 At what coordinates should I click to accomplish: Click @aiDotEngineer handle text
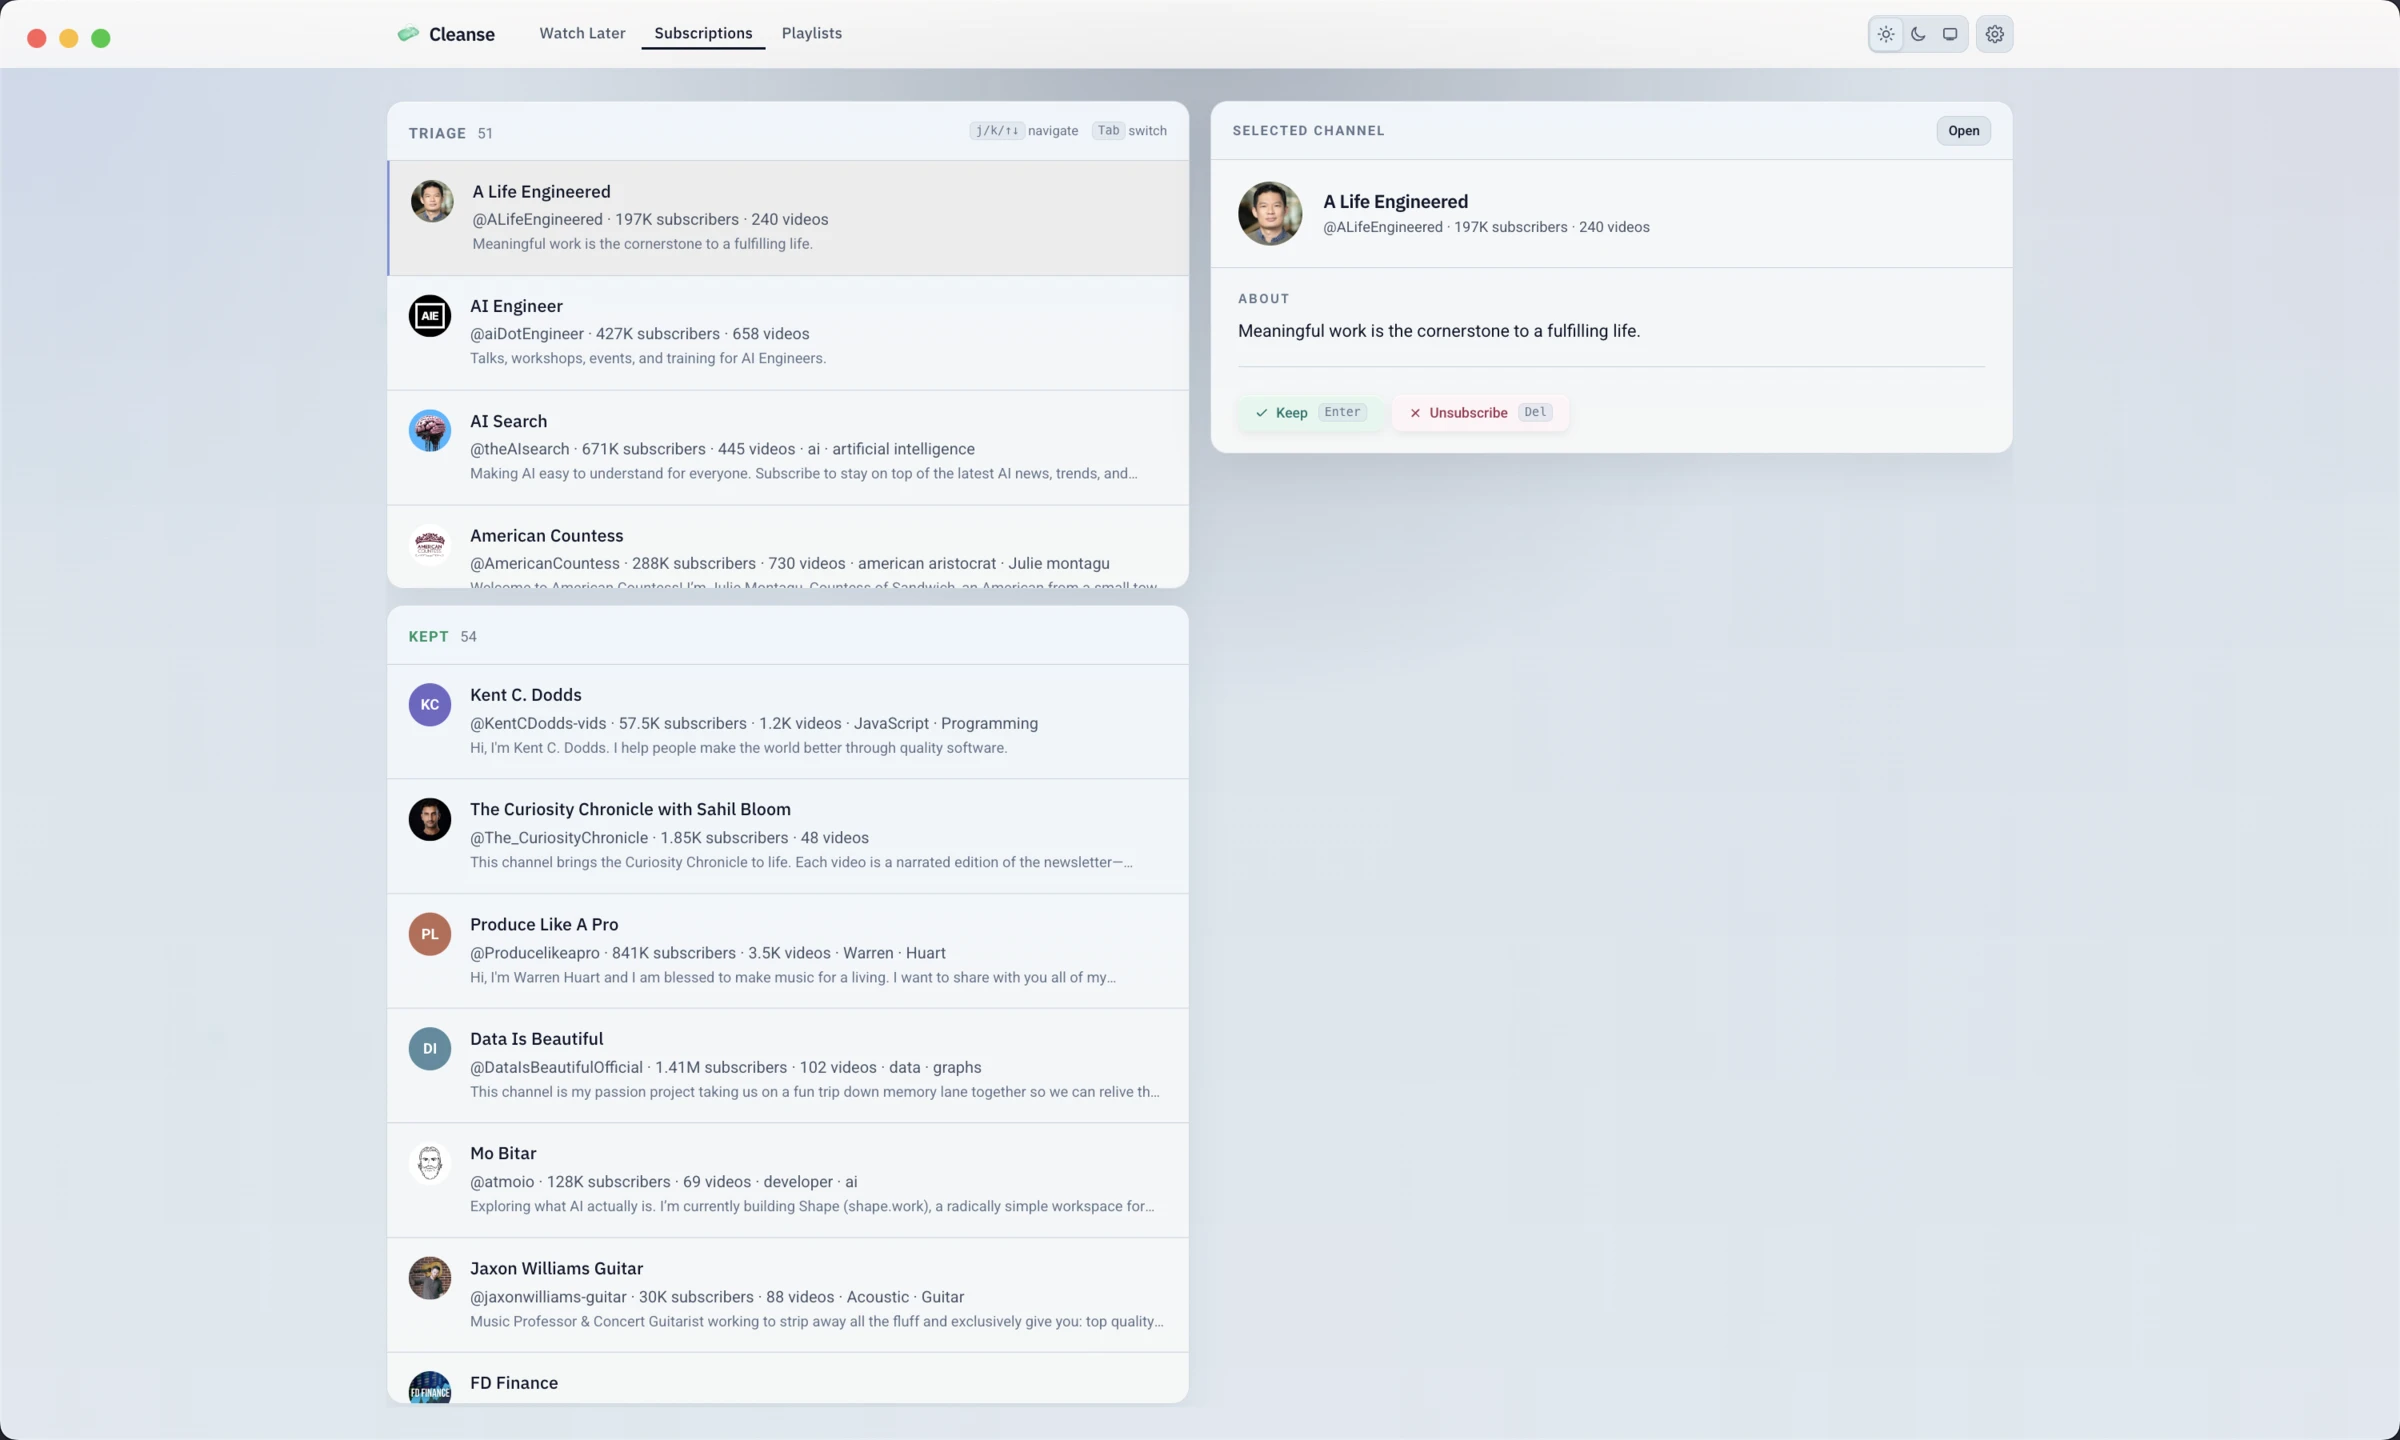click(527, 334)
